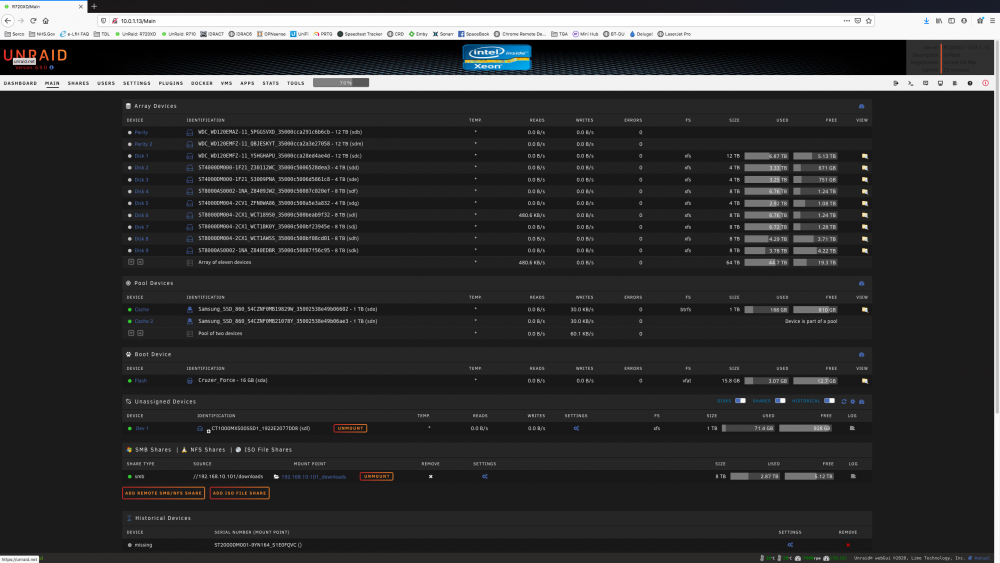This screenshot has width=1000, height=563.
Task: Open the UnRaid: R710 bookmark
Action: (179, 34)
